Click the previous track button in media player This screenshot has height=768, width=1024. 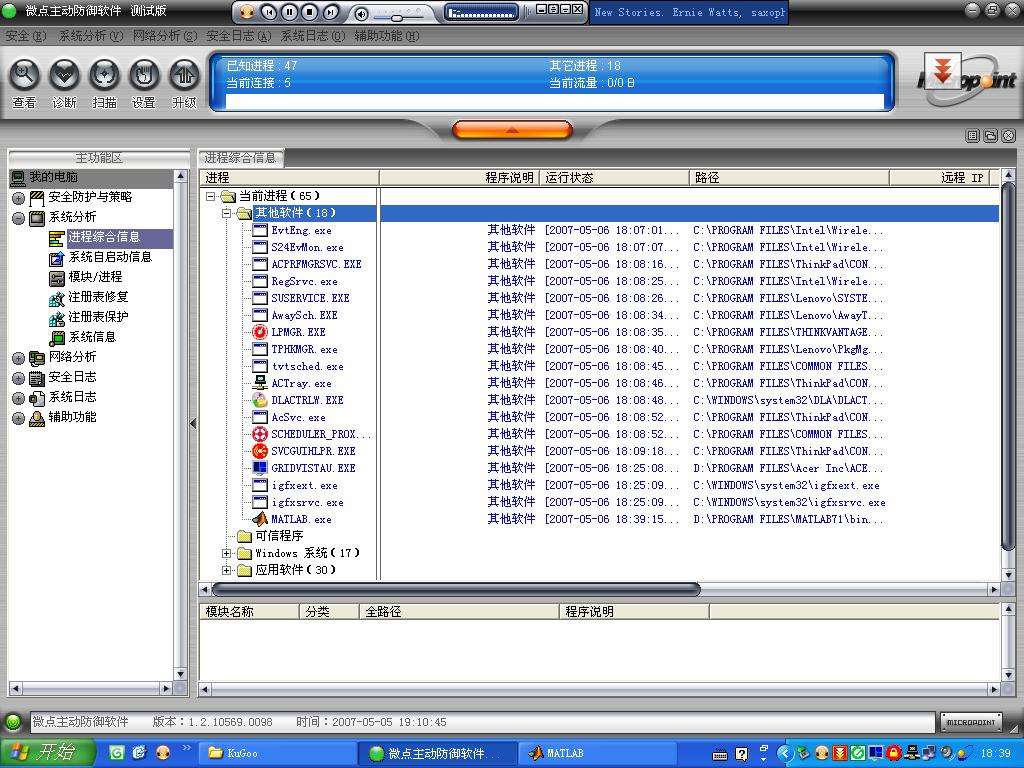tap(269, 12)
